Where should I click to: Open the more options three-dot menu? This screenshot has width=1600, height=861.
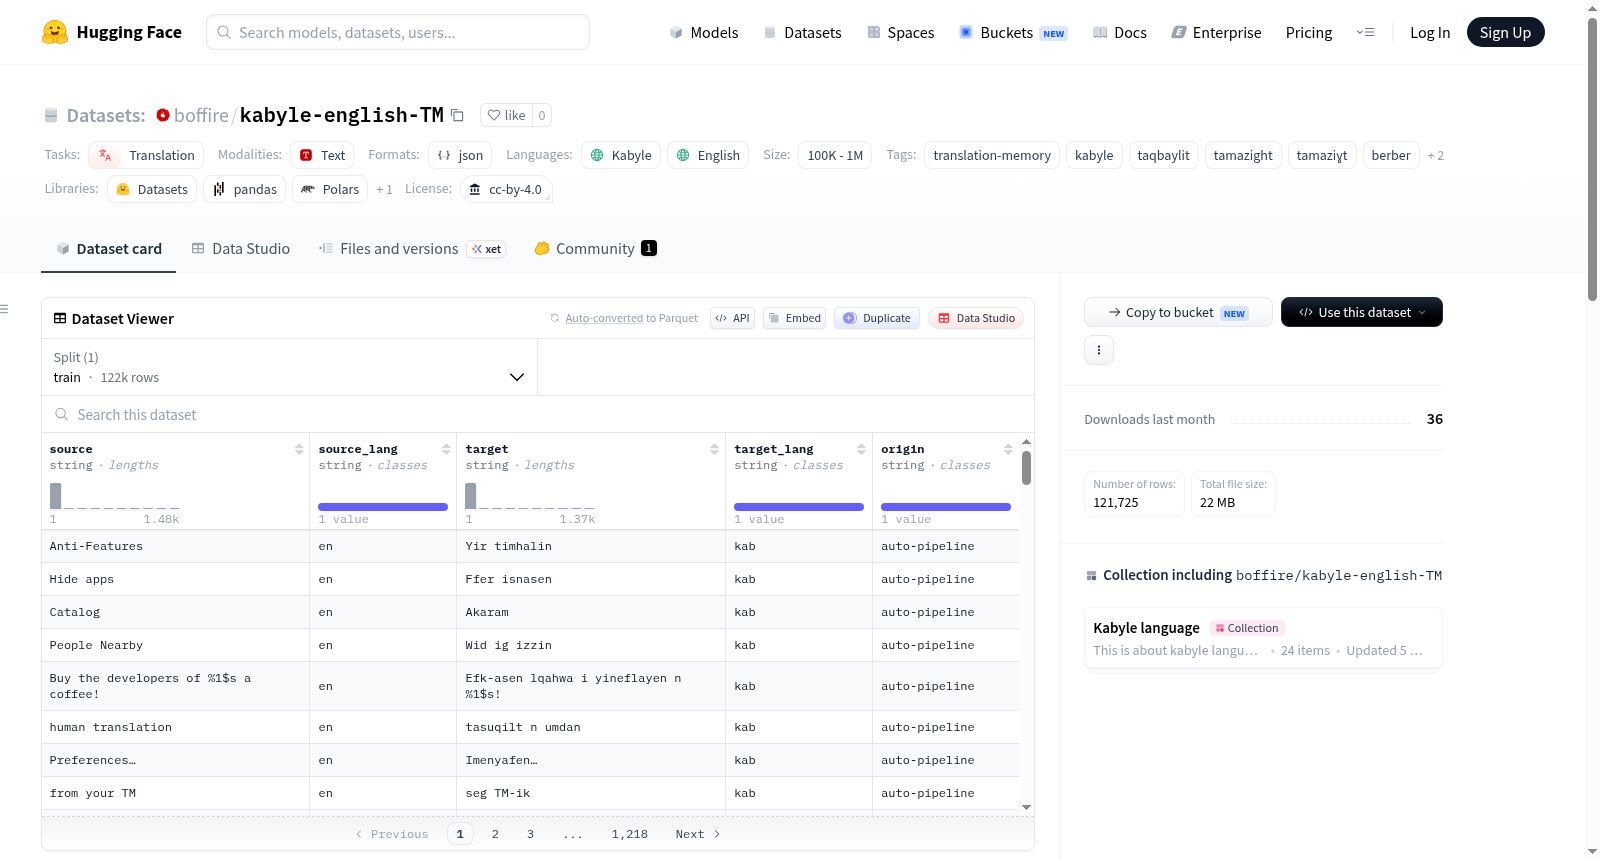pyautogui.click(x=1099, y=350)
